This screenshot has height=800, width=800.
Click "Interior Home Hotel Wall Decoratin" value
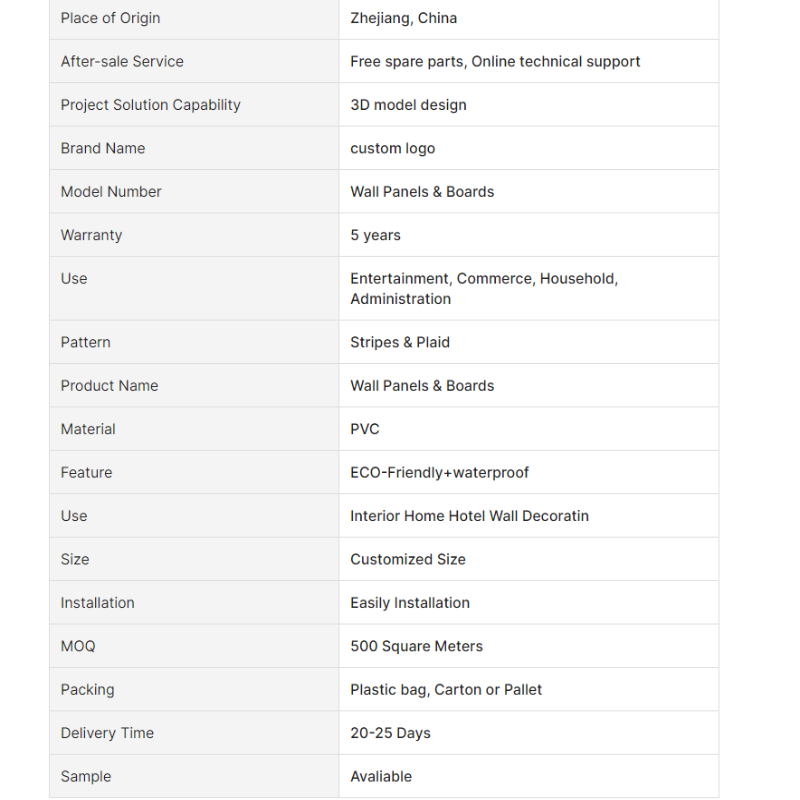tap(469, 516)
